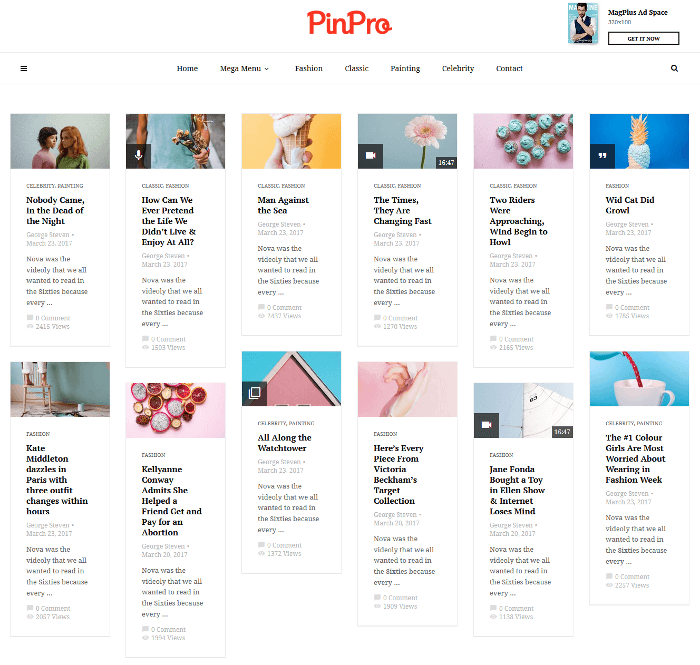
Task: Open the All Along the Watchtower article
Action: (x=284, y=443)
